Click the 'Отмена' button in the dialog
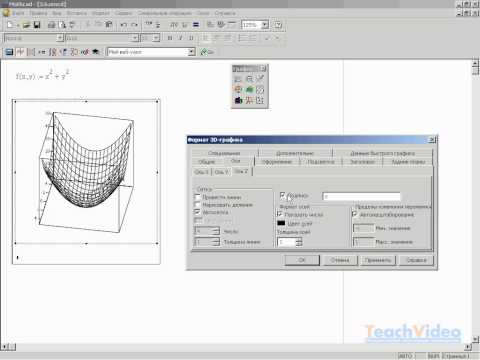This screenshot has width=480, height=360. point(340,260)
